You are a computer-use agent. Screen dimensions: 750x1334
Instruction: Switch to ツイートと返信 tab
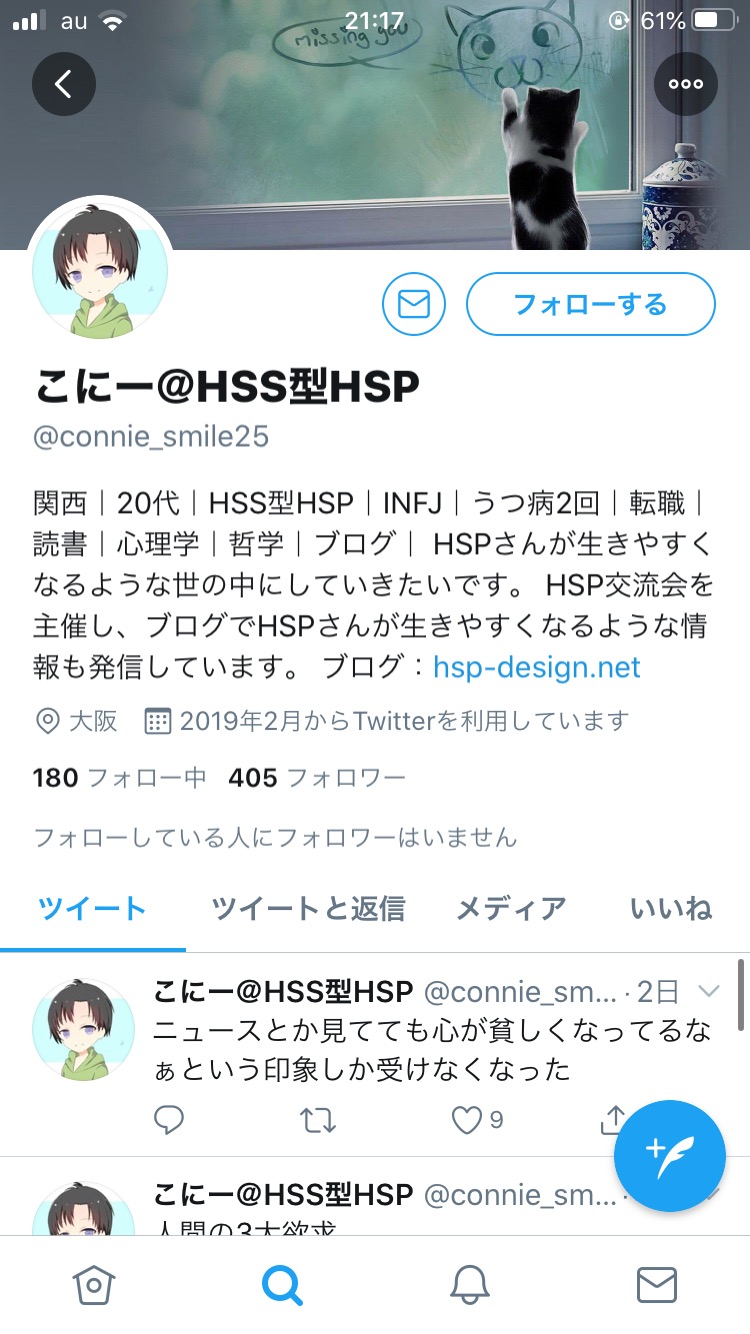point(308,908)
